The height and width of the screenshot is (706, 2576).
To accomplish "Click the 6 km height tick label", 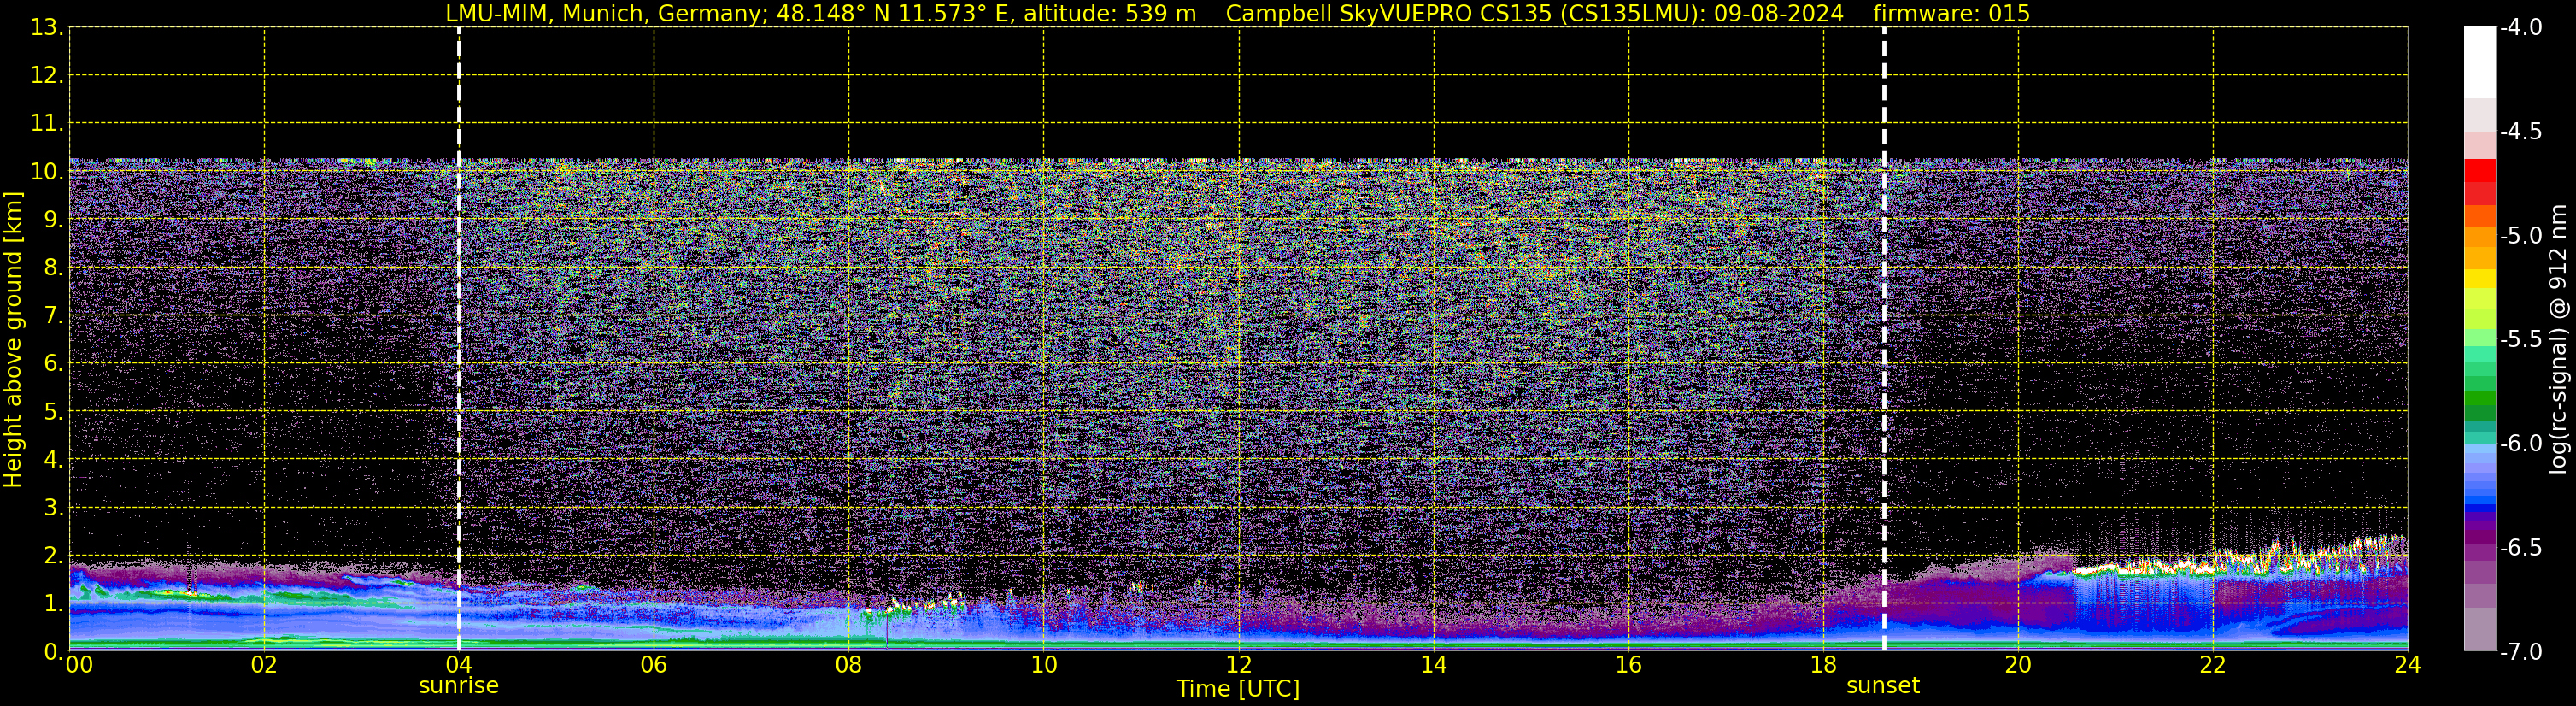I will pos(52,363).
